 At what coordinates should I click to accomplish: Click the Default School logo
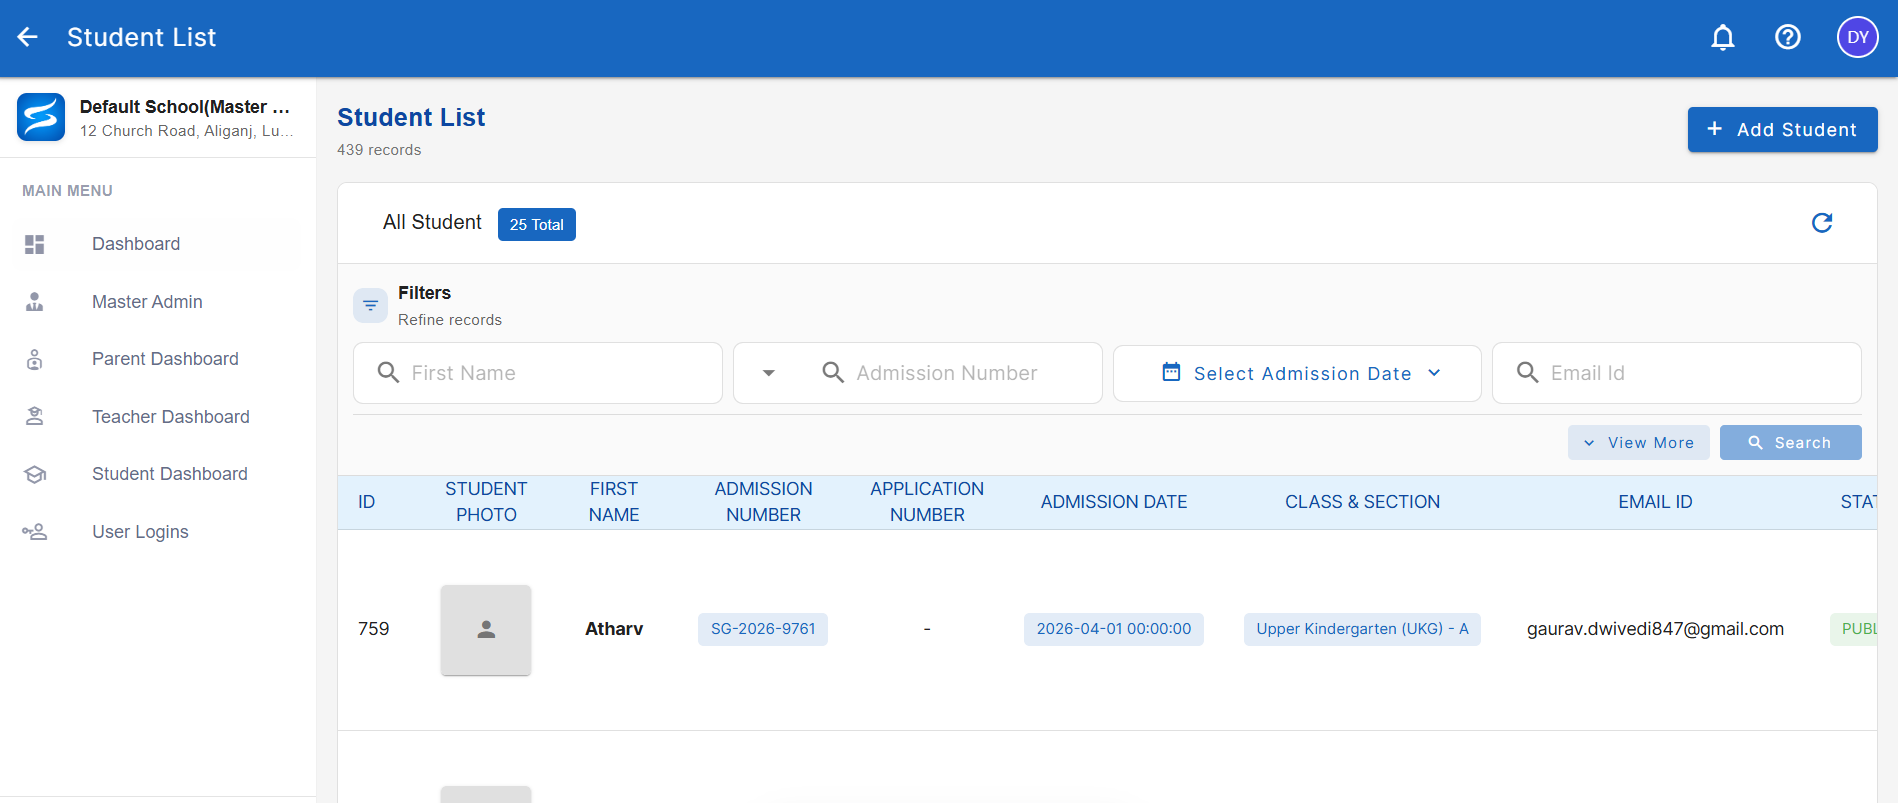[41, 117]
